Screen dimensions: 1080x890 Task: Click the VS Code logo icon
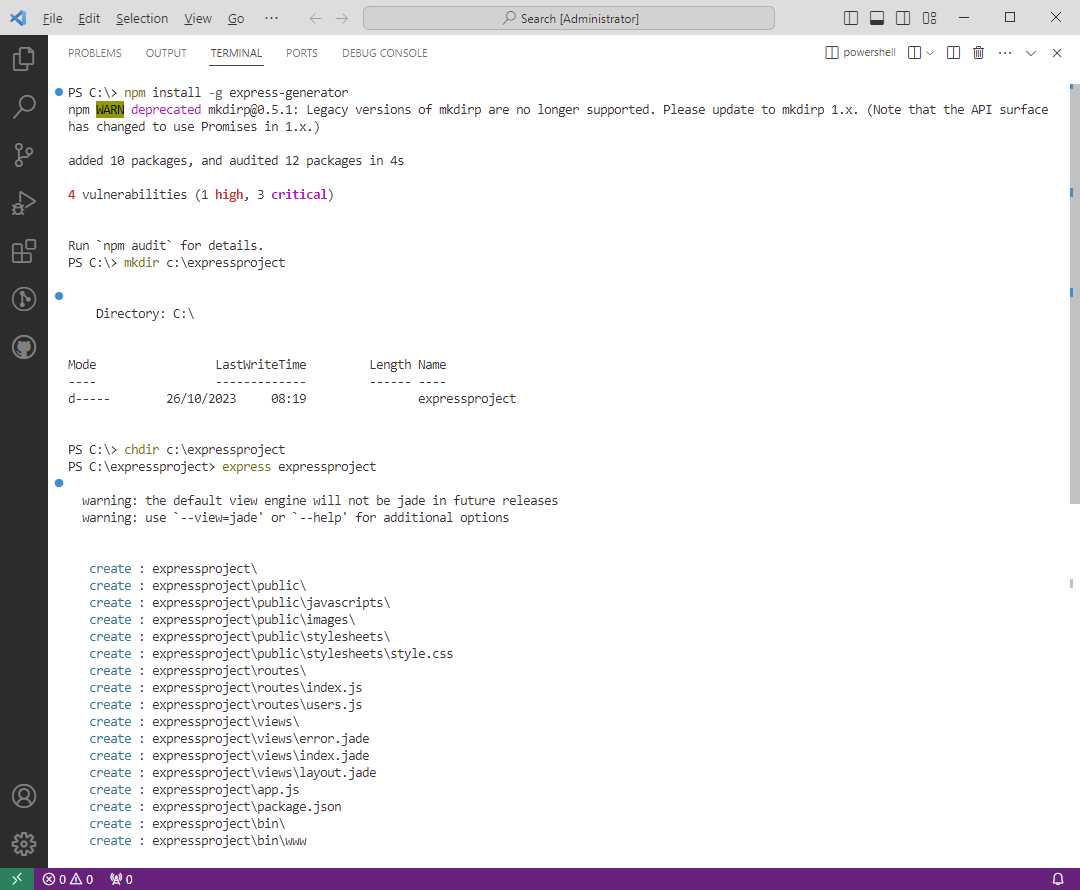coord(18,18)
